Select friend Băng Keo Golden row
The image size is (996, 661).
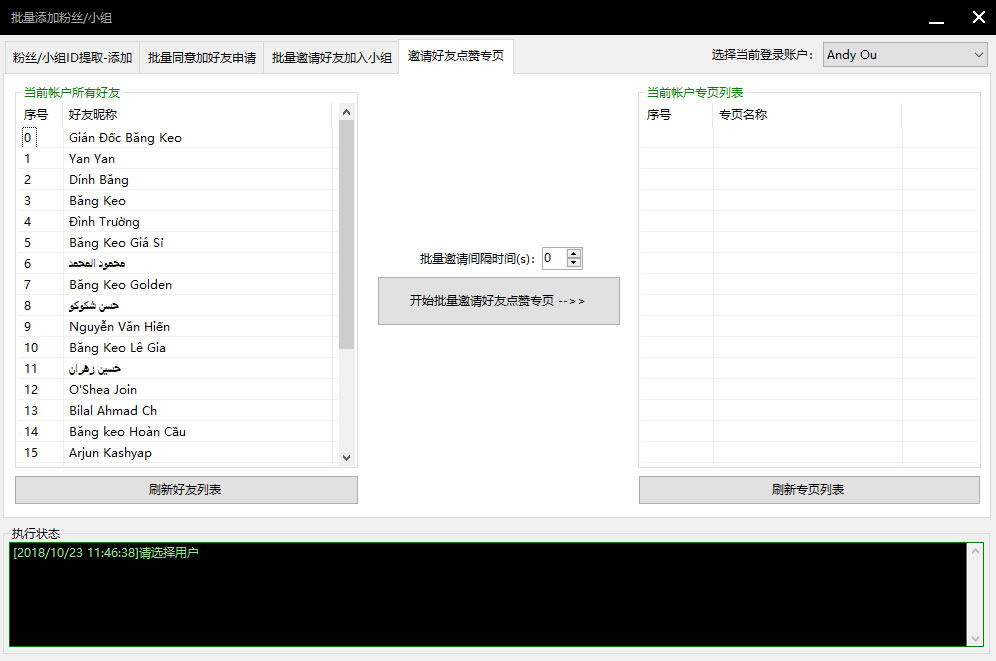pos(120,285)
